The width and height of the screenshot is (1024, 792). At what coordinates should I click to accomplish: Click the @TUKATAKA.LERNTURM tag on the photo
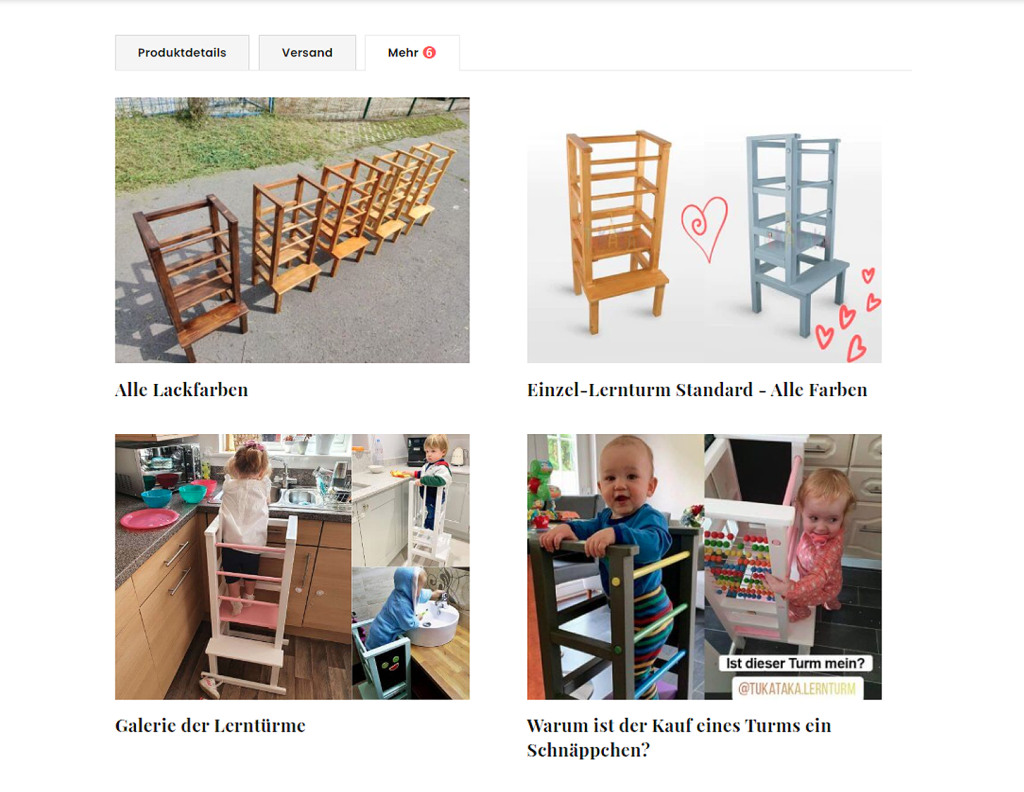pos(797,688)
